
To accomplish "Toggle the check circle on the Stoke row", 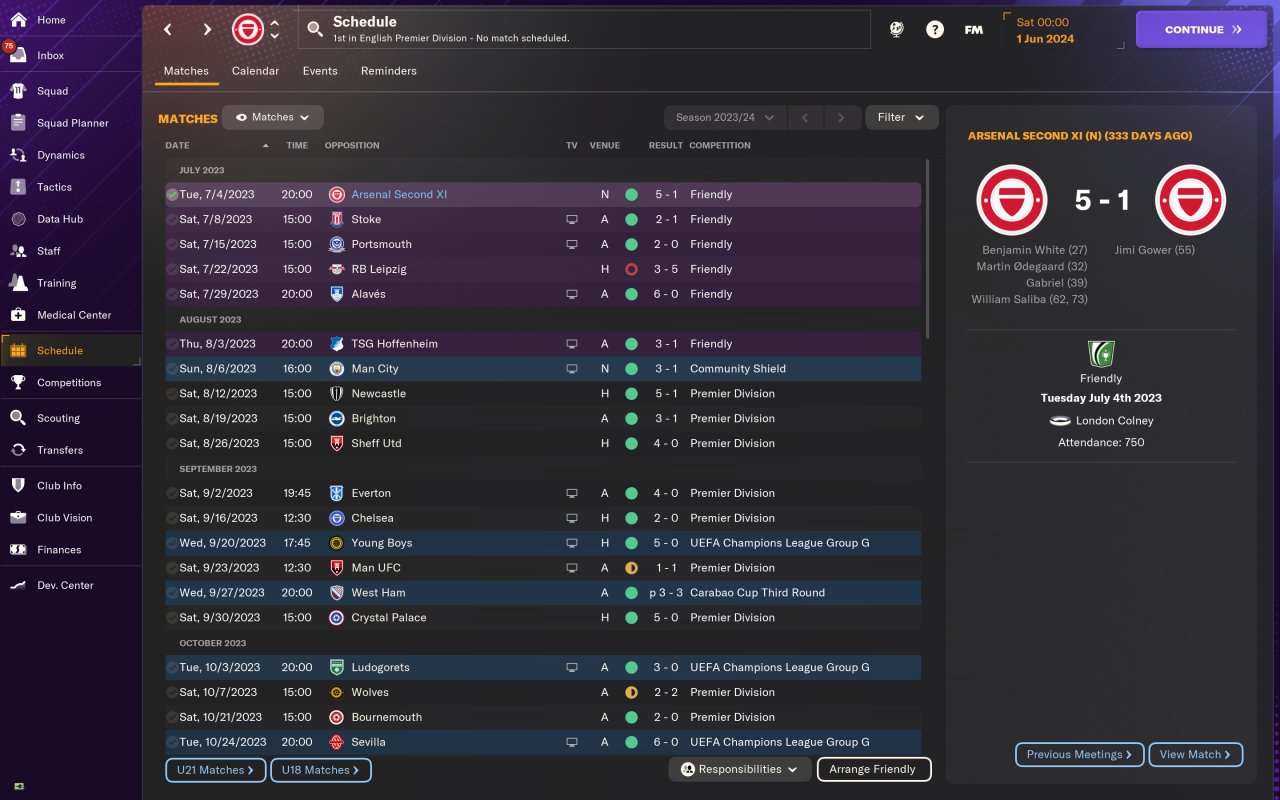I will (172, 220).
